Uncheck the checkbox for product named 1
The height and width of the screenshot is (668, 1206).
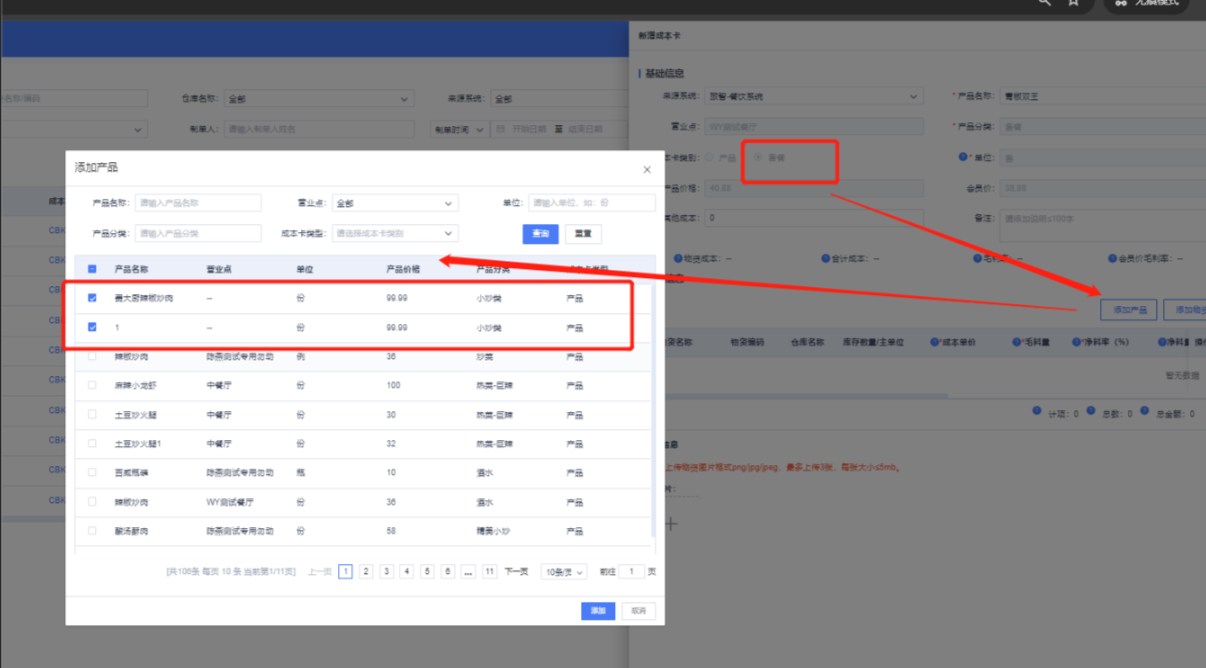pyautogui.click(x=92, y=327)
